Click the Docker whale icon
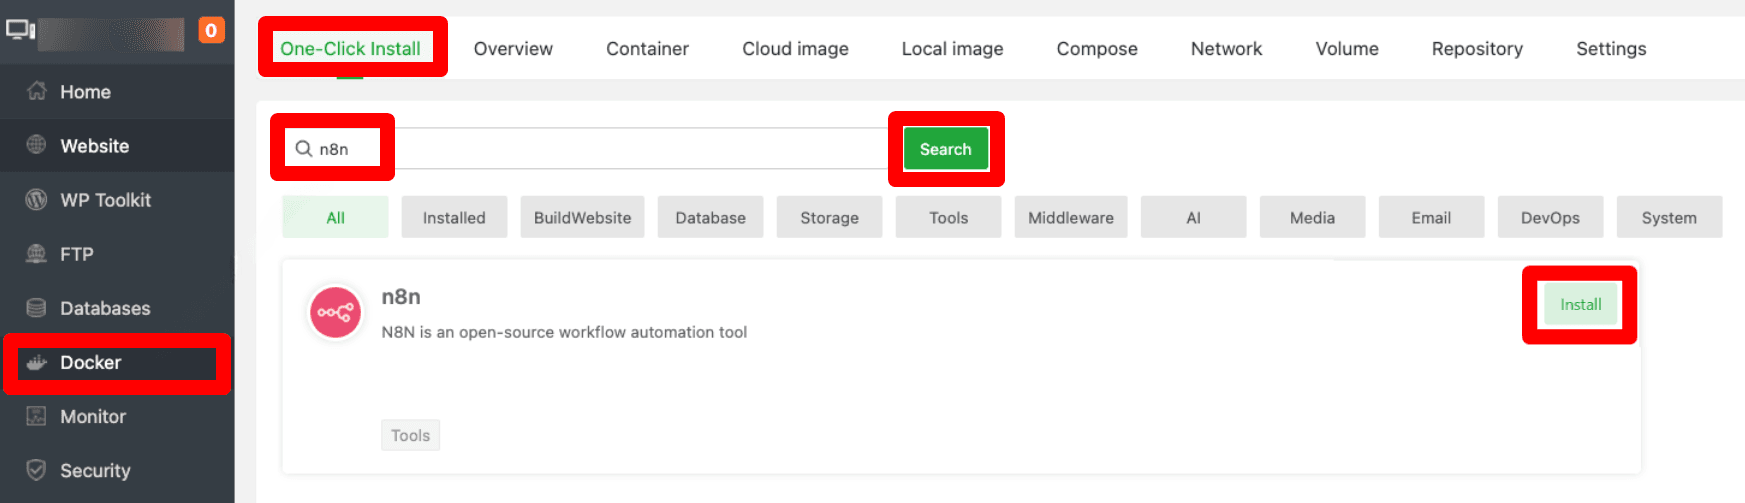The width and height of the screenshot is (1745, 503). pyautogui.click(x=37, y=362)
